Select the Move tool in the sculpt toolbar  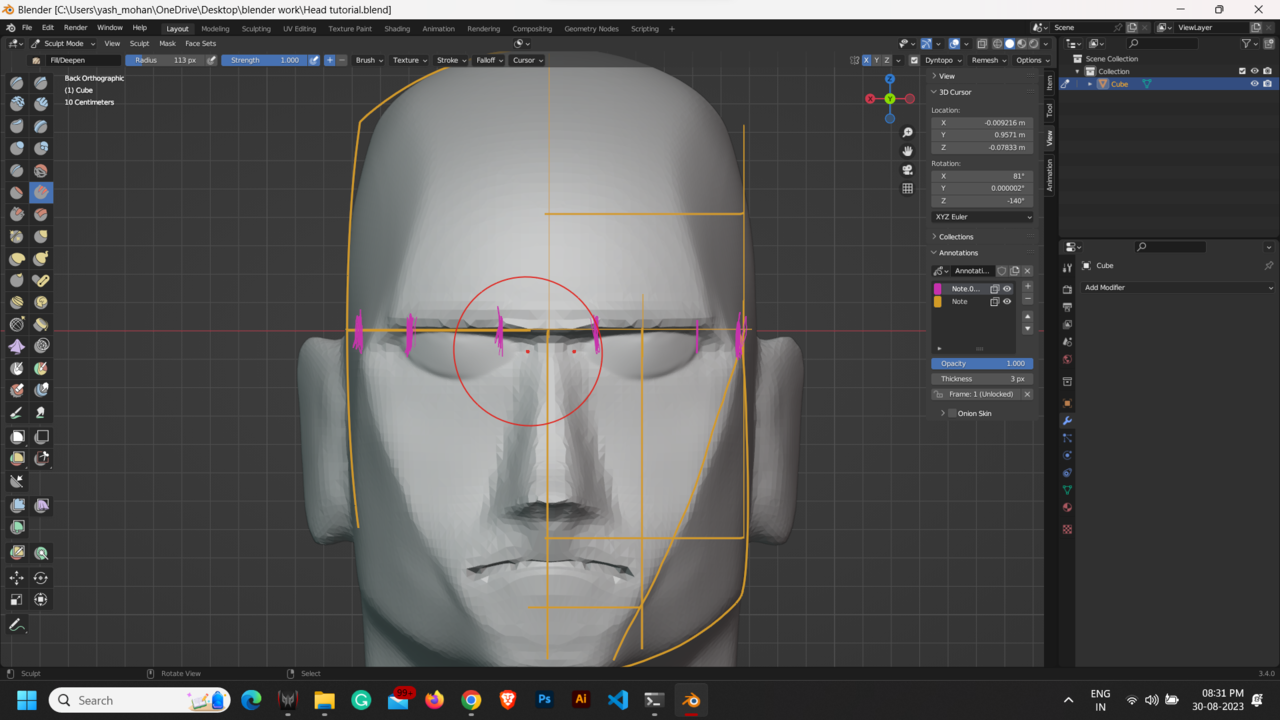[x=16, y=577]
